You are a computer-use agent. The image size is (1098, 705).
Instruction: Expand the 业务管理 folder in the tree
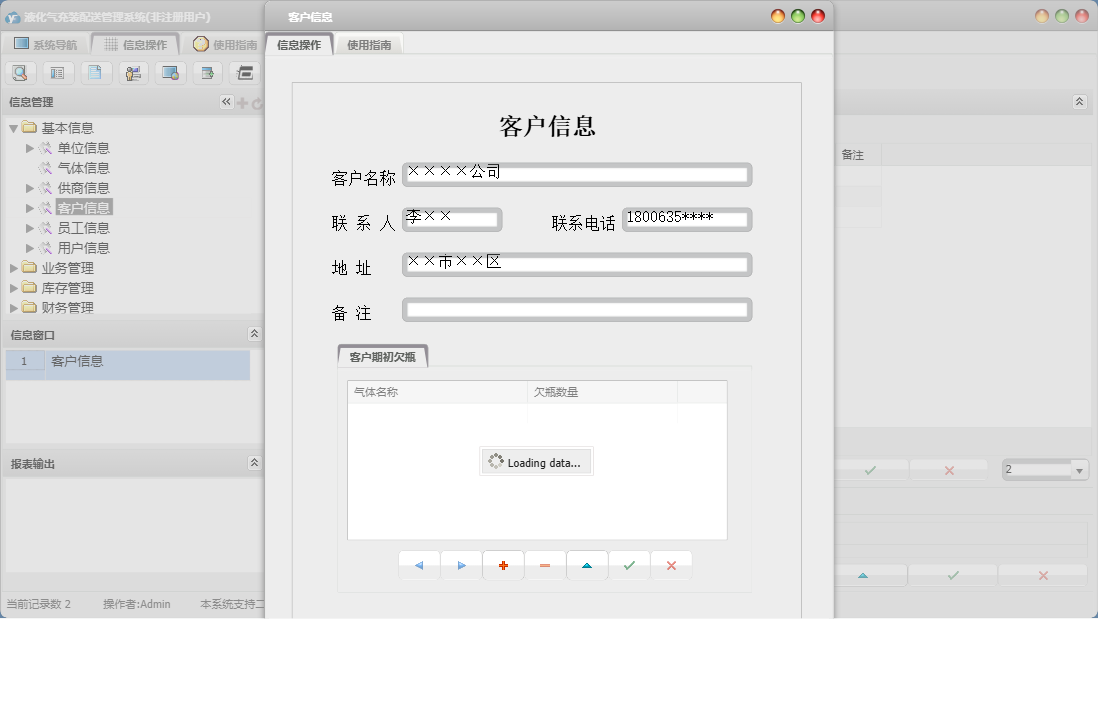click(11, 267)
